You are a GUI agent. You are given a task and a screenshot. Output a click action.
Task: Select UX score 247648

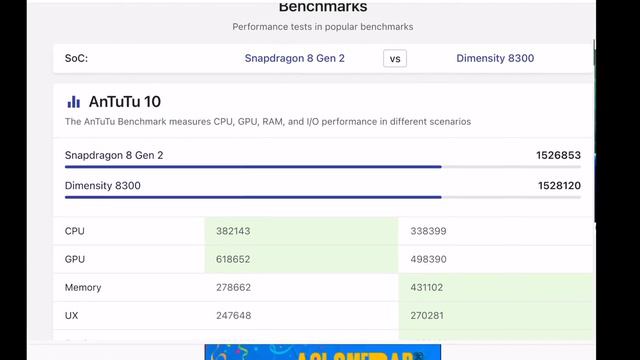[233, 316]
